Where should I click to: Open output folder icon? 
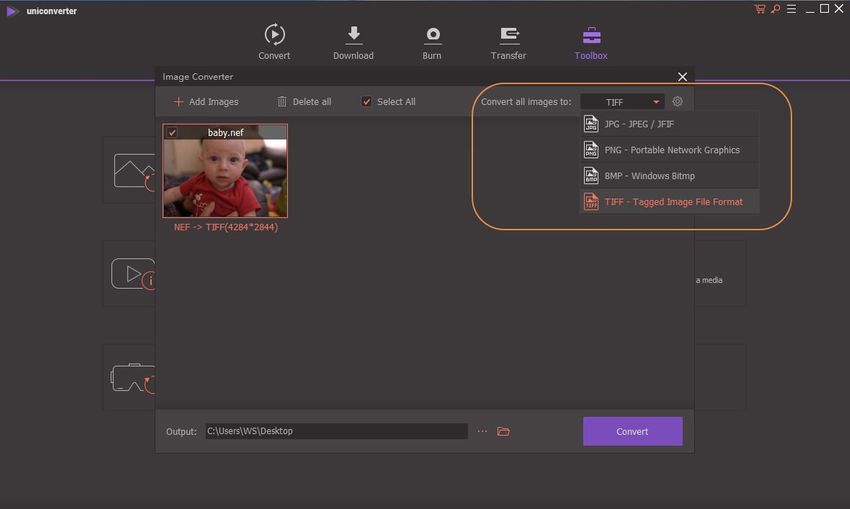504,431
